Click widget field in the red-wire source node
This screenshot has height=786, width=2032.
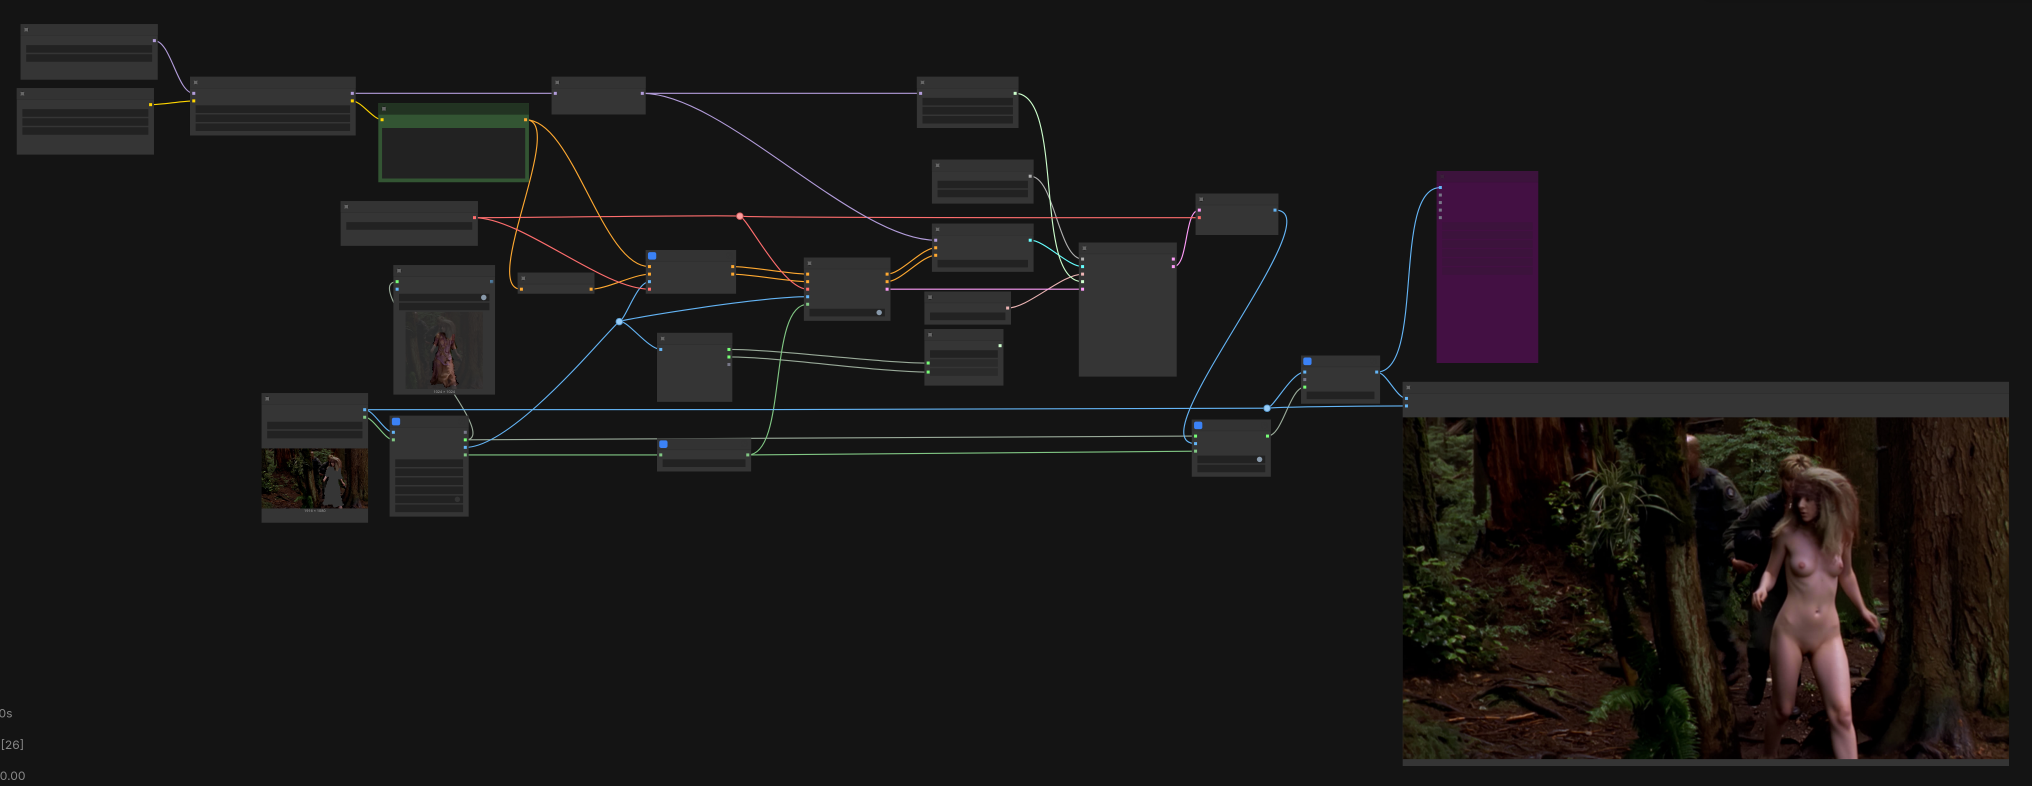tap(409, 227)
